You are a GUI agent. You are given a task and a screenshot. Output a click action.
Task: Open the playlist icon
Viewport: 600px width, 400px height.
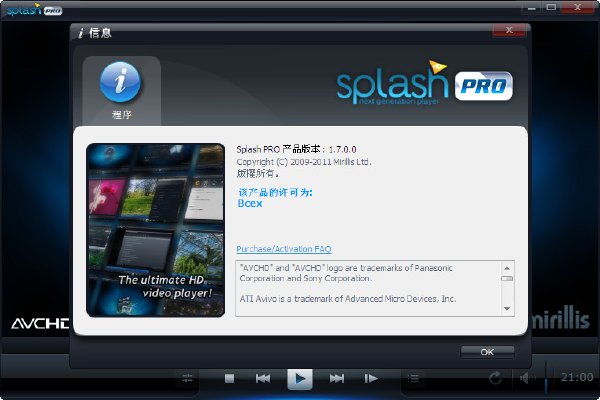[x=413, y=379]
